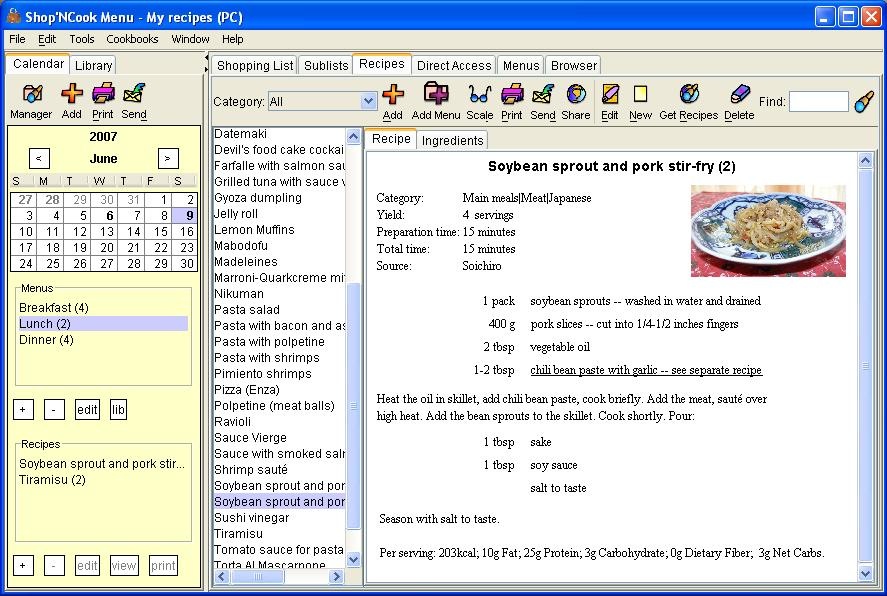Viewport: 887px width, 596px height.
Task: Open the Category dropdown set to All
Action: click(x=322, y=102)
